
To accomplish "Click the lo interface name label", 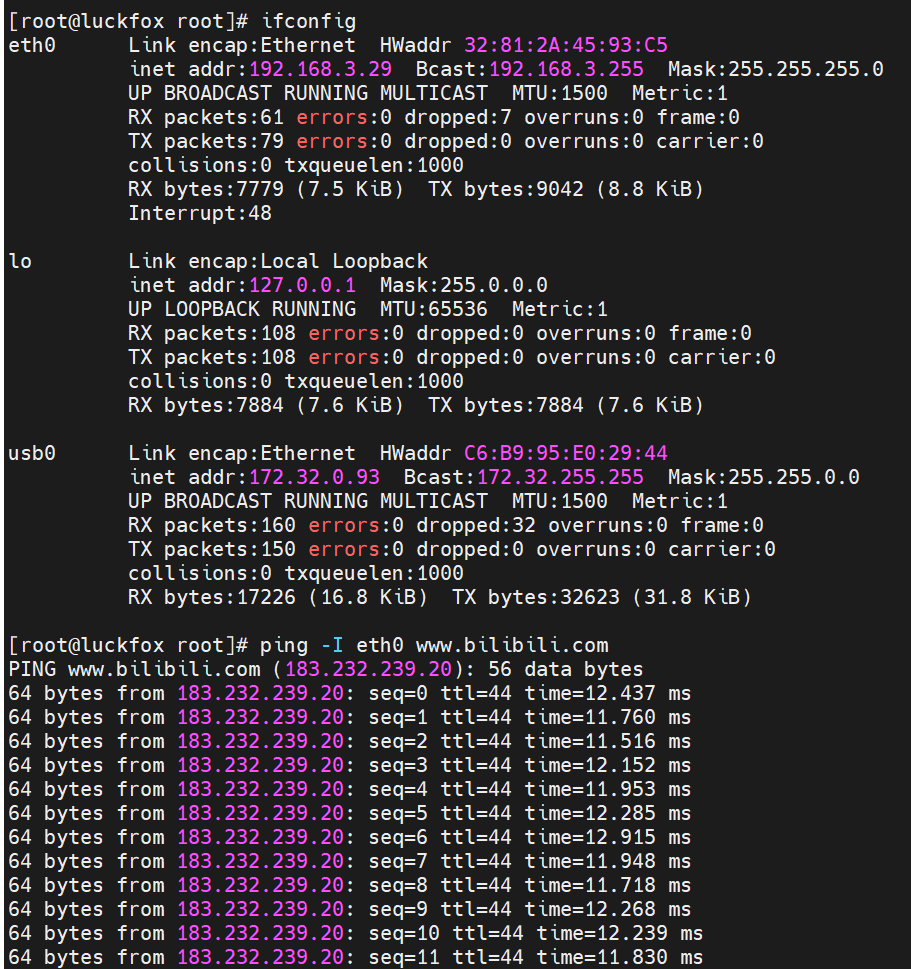I will pos(20,261).
